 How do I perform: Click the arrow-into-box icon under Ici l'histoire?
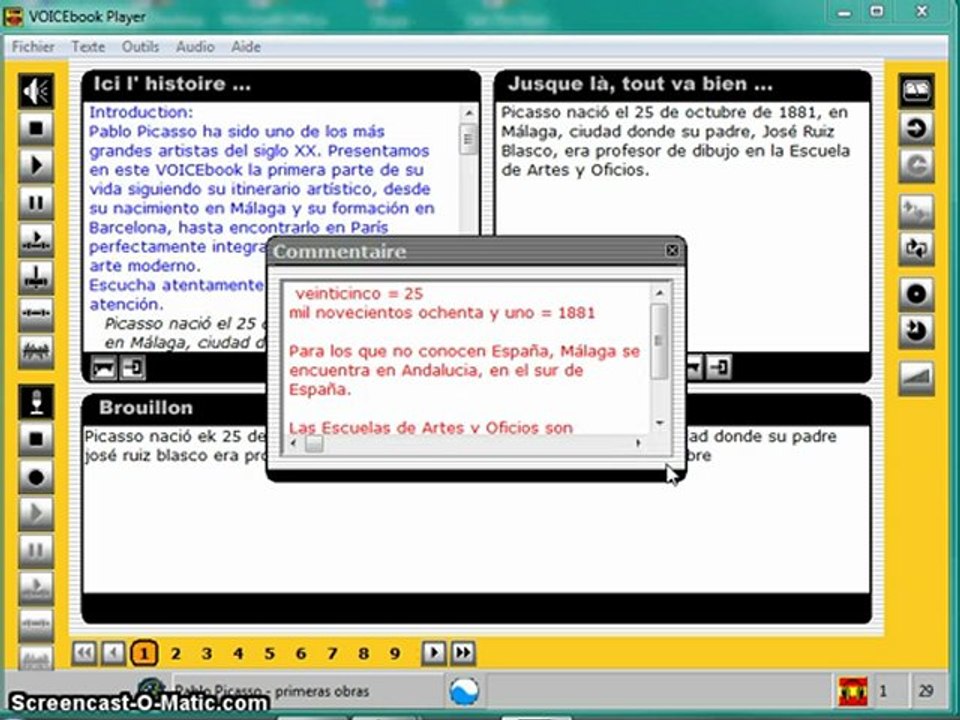132,368
